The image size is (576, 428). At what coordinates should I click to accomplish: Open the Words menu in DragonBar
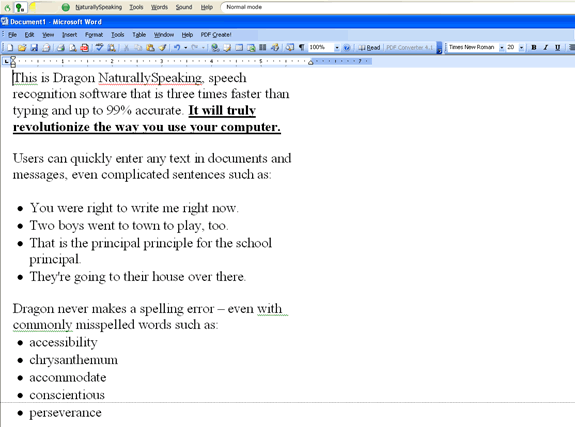click(x=159, y=7)
